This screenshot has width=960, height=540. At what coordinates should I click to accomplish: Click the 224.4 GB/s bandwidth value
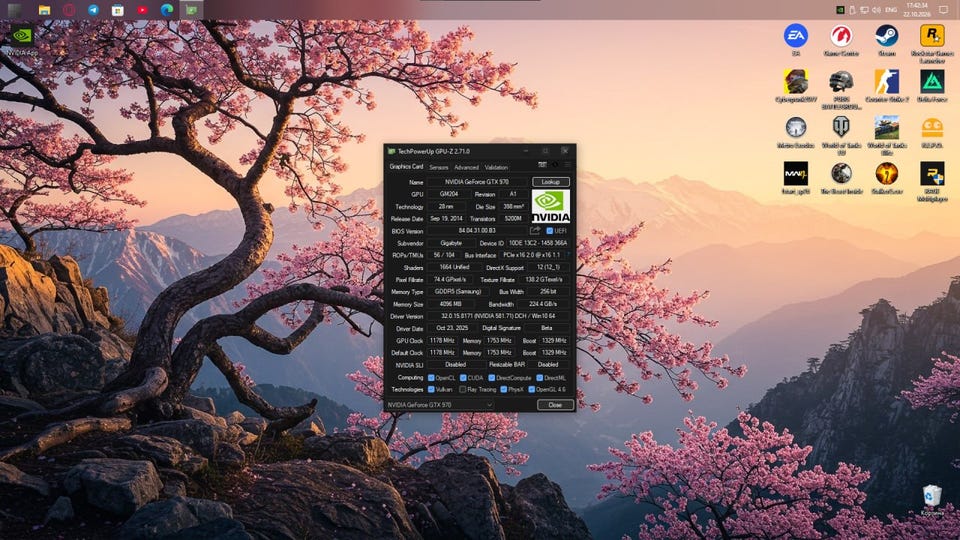tap(543, 304)
